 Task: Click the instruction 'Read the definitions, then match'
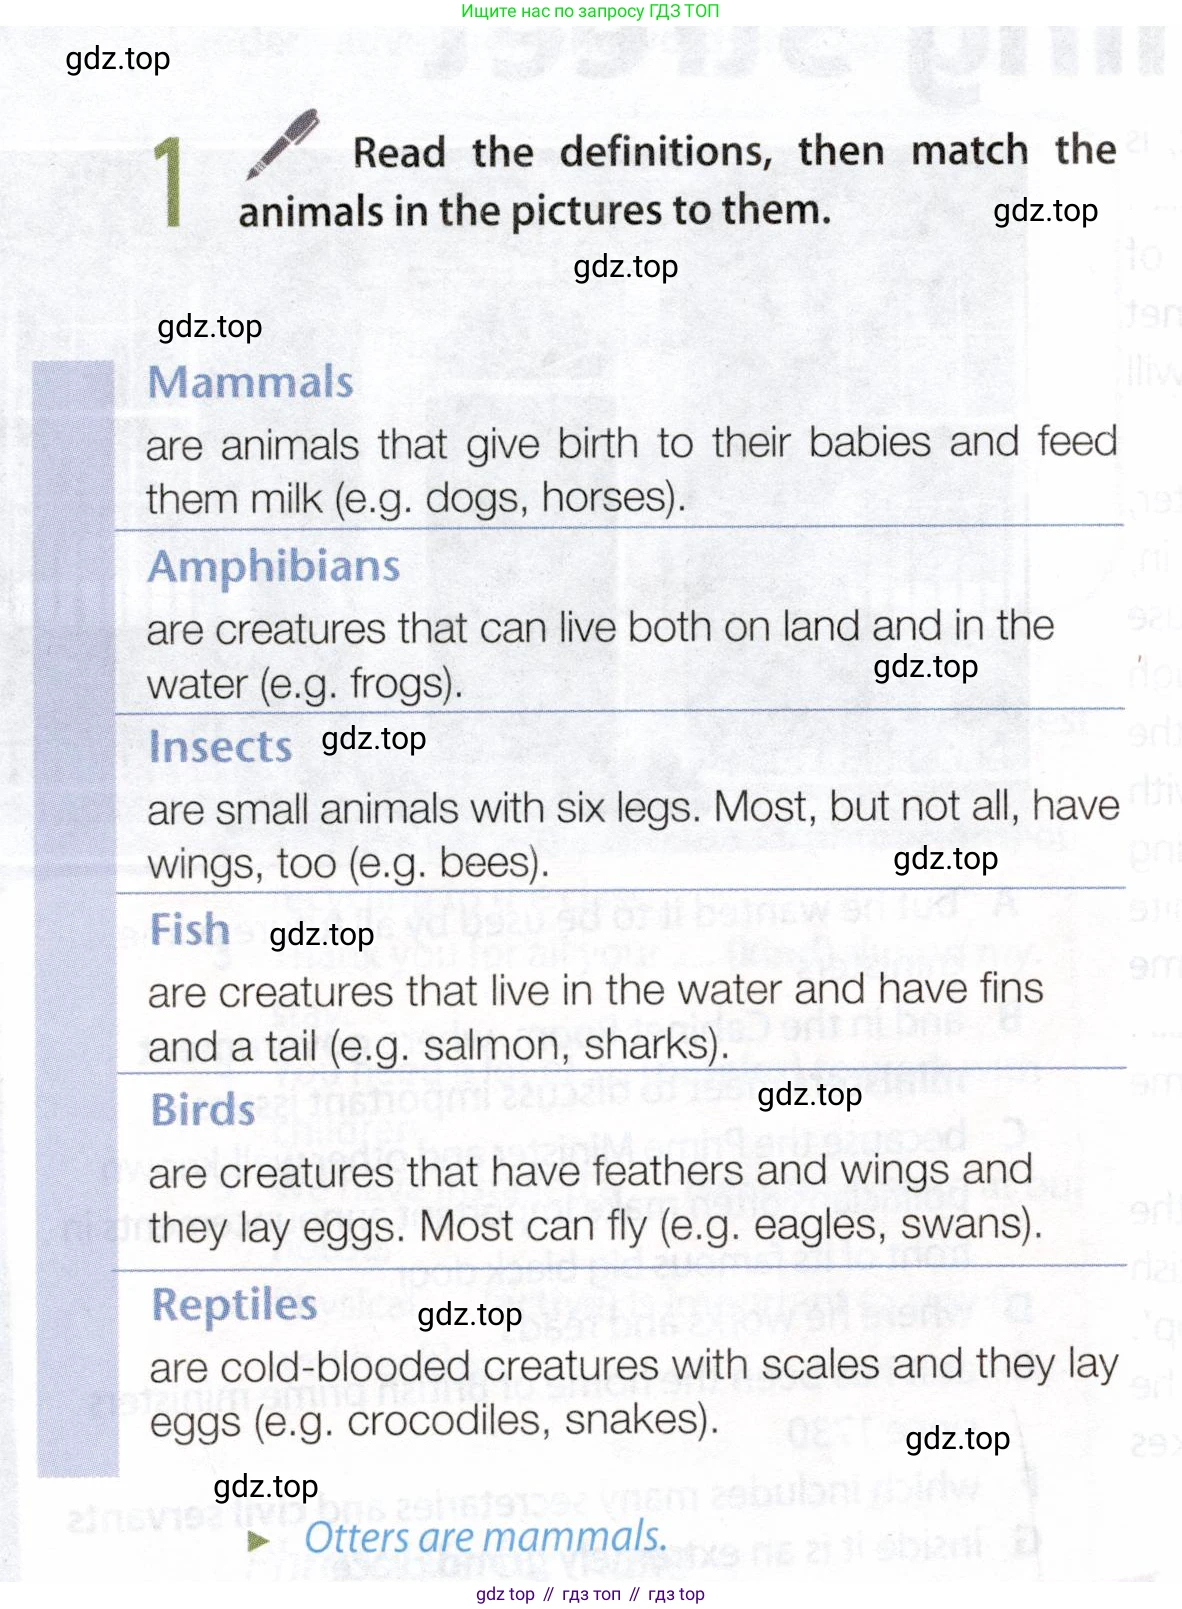pyautogui.click(x=691, y=152)
